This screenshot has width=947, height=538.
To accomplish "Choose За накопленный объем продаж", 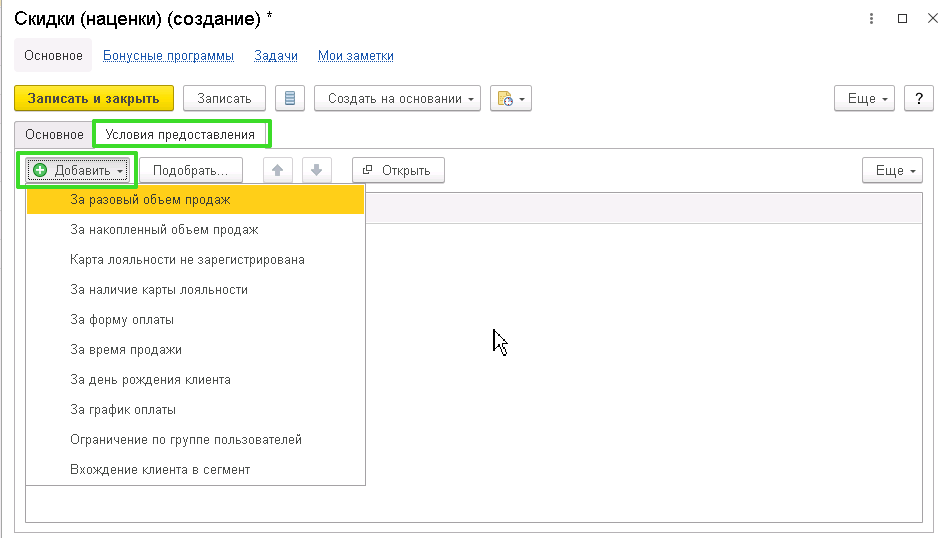I will (x=196, y=229).
